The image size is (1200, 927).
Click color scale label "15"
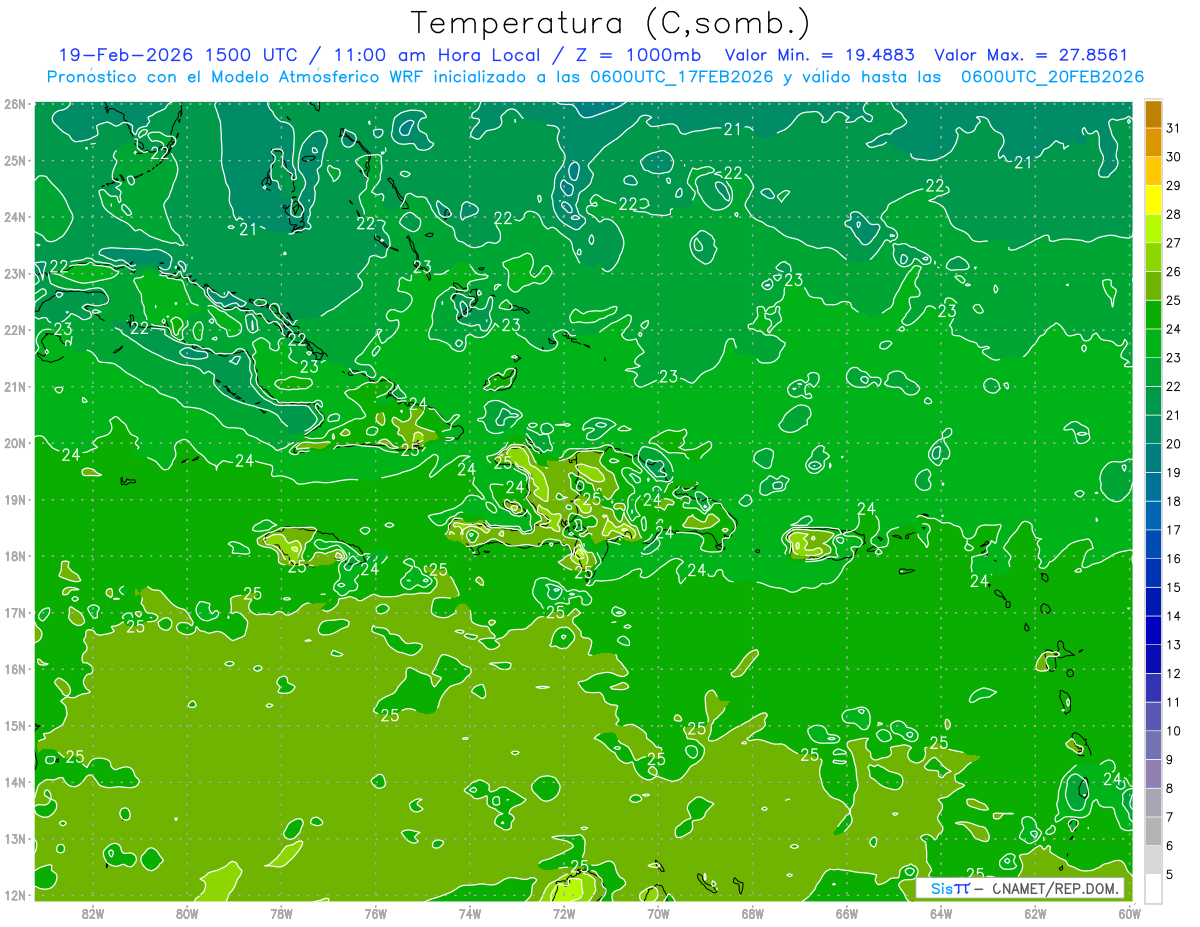coord(1174,587)
